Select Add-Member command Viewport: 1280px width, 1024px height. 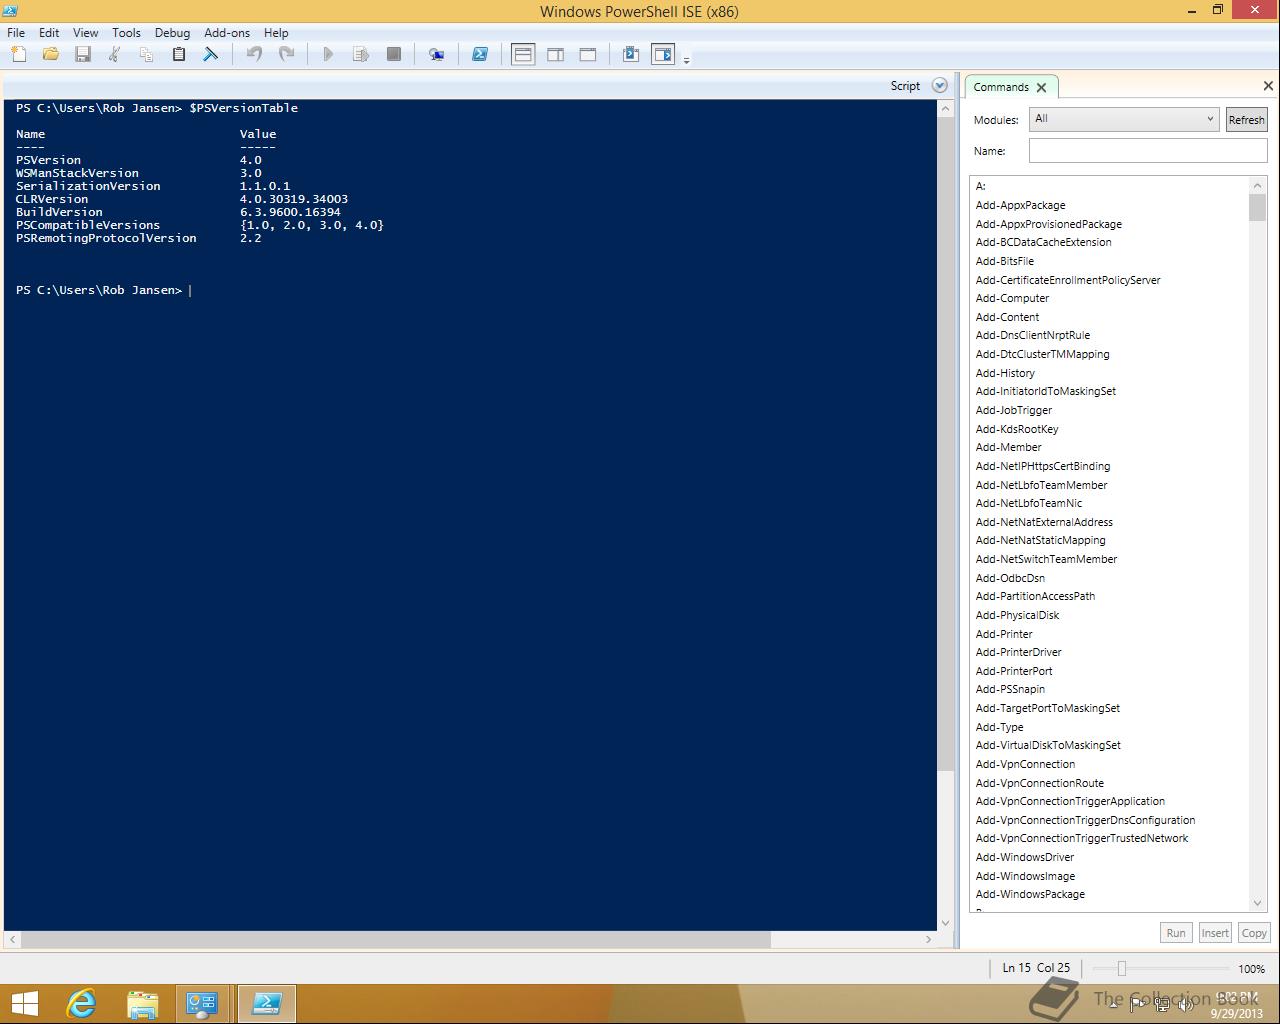pyautogui.click(x=1008, y=447)
